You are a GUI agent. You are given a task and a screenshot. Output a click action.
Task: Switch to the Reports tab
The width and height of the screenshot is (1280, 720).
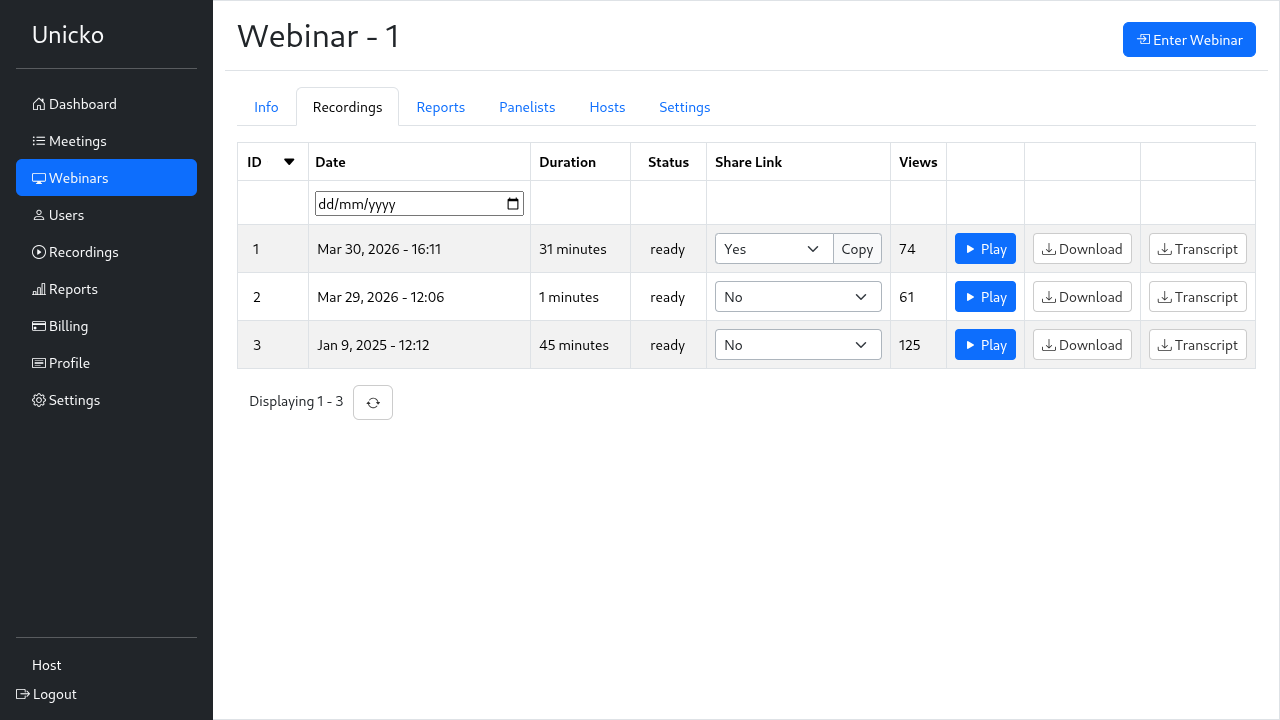pyautogui.click(x=441, y=107)
